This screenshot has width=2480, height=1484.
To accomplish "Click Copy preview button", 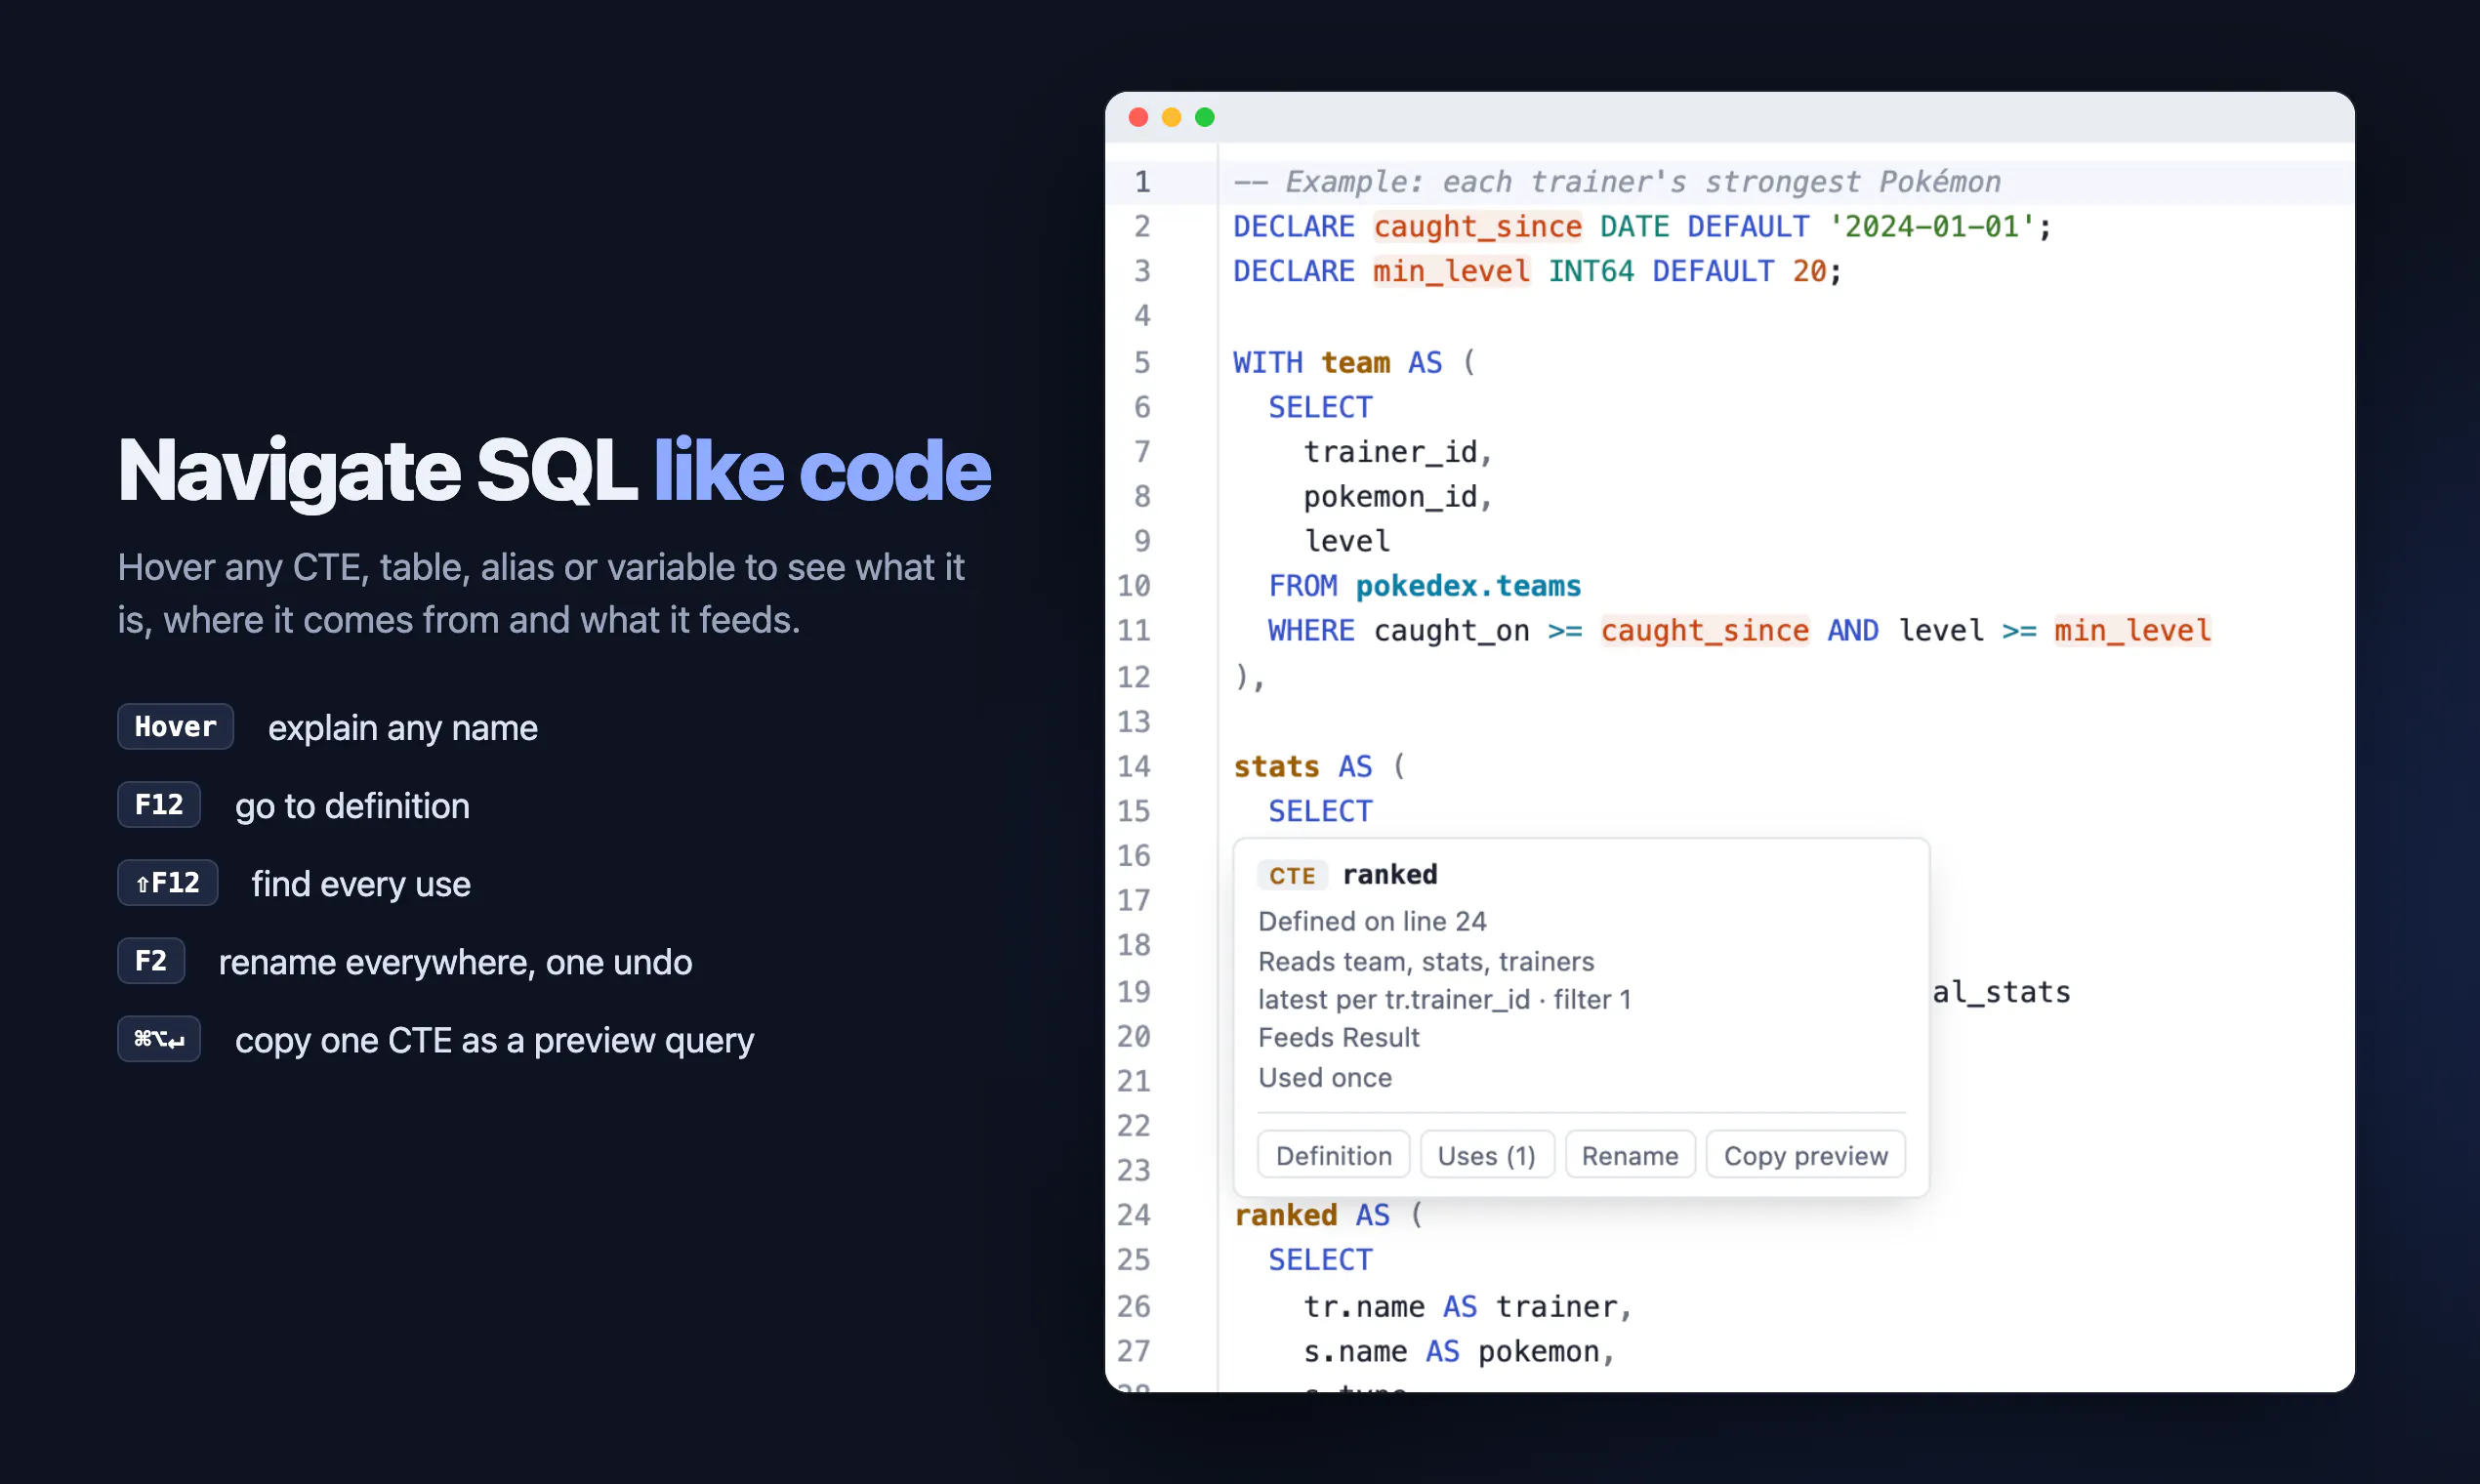I will [x=1805, y=1155].
